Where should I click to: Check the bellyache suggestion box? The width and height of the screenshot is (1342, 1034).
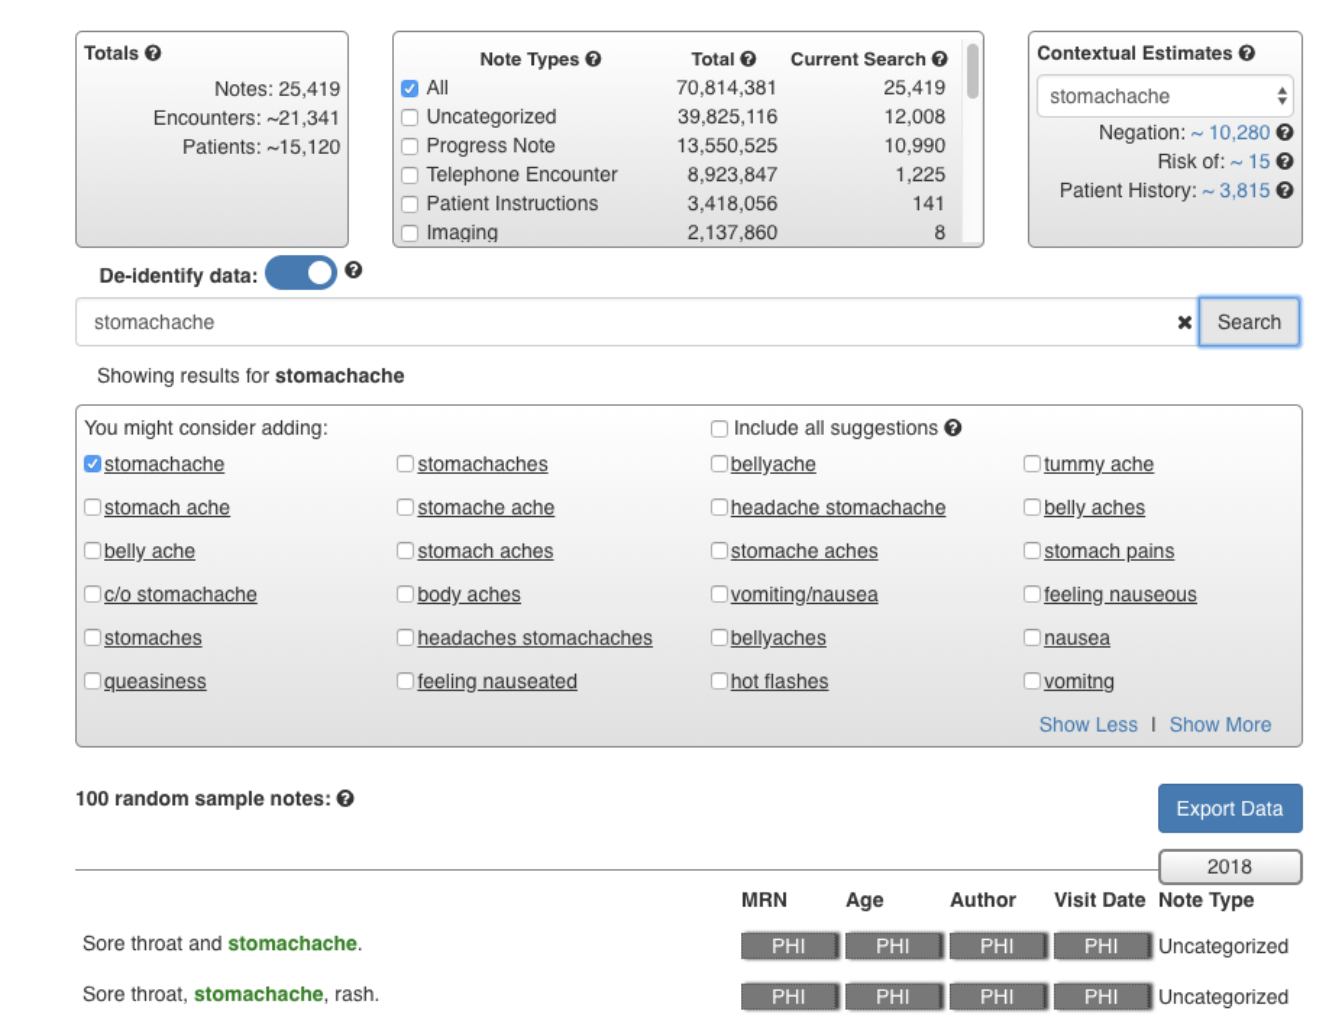pos(719,464)
